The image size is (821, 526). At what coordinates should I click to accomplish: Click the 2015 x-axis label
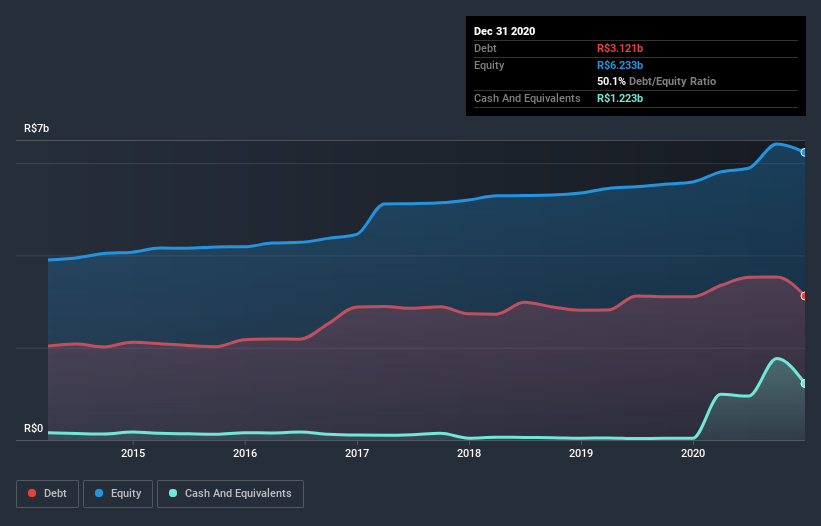(133, 453)
